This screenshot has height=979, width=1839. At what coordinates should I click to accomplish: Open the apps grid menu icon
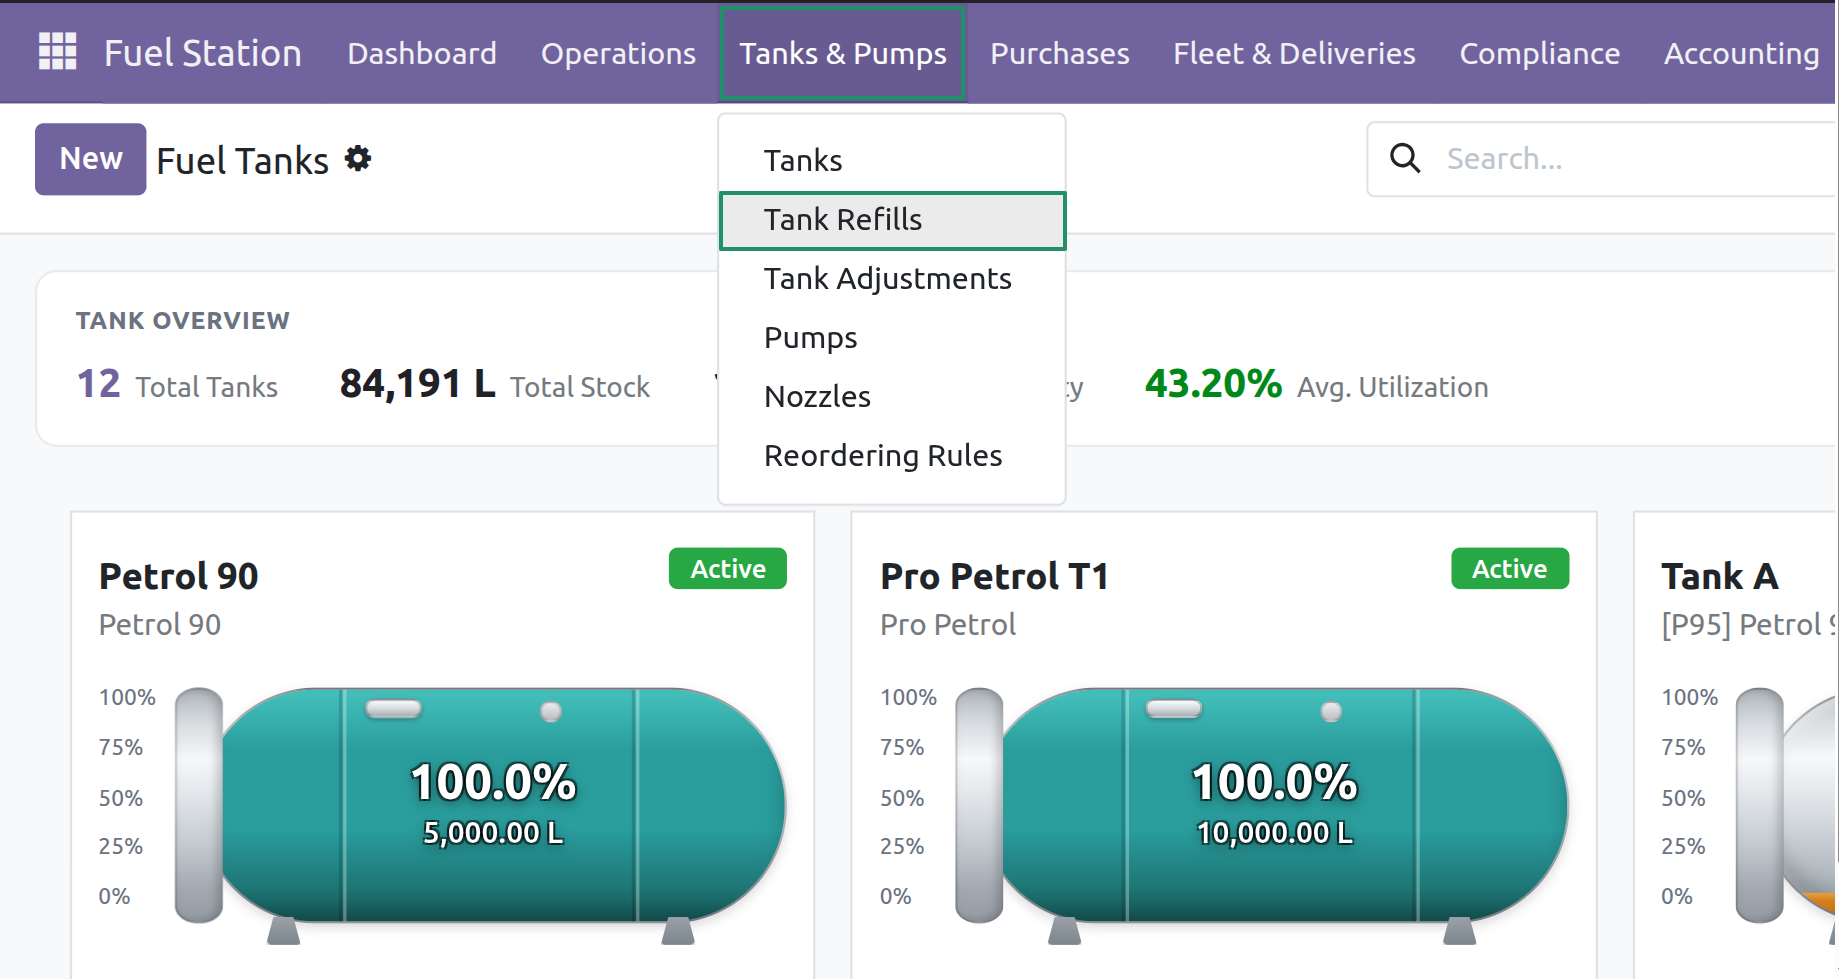point(57,52)
